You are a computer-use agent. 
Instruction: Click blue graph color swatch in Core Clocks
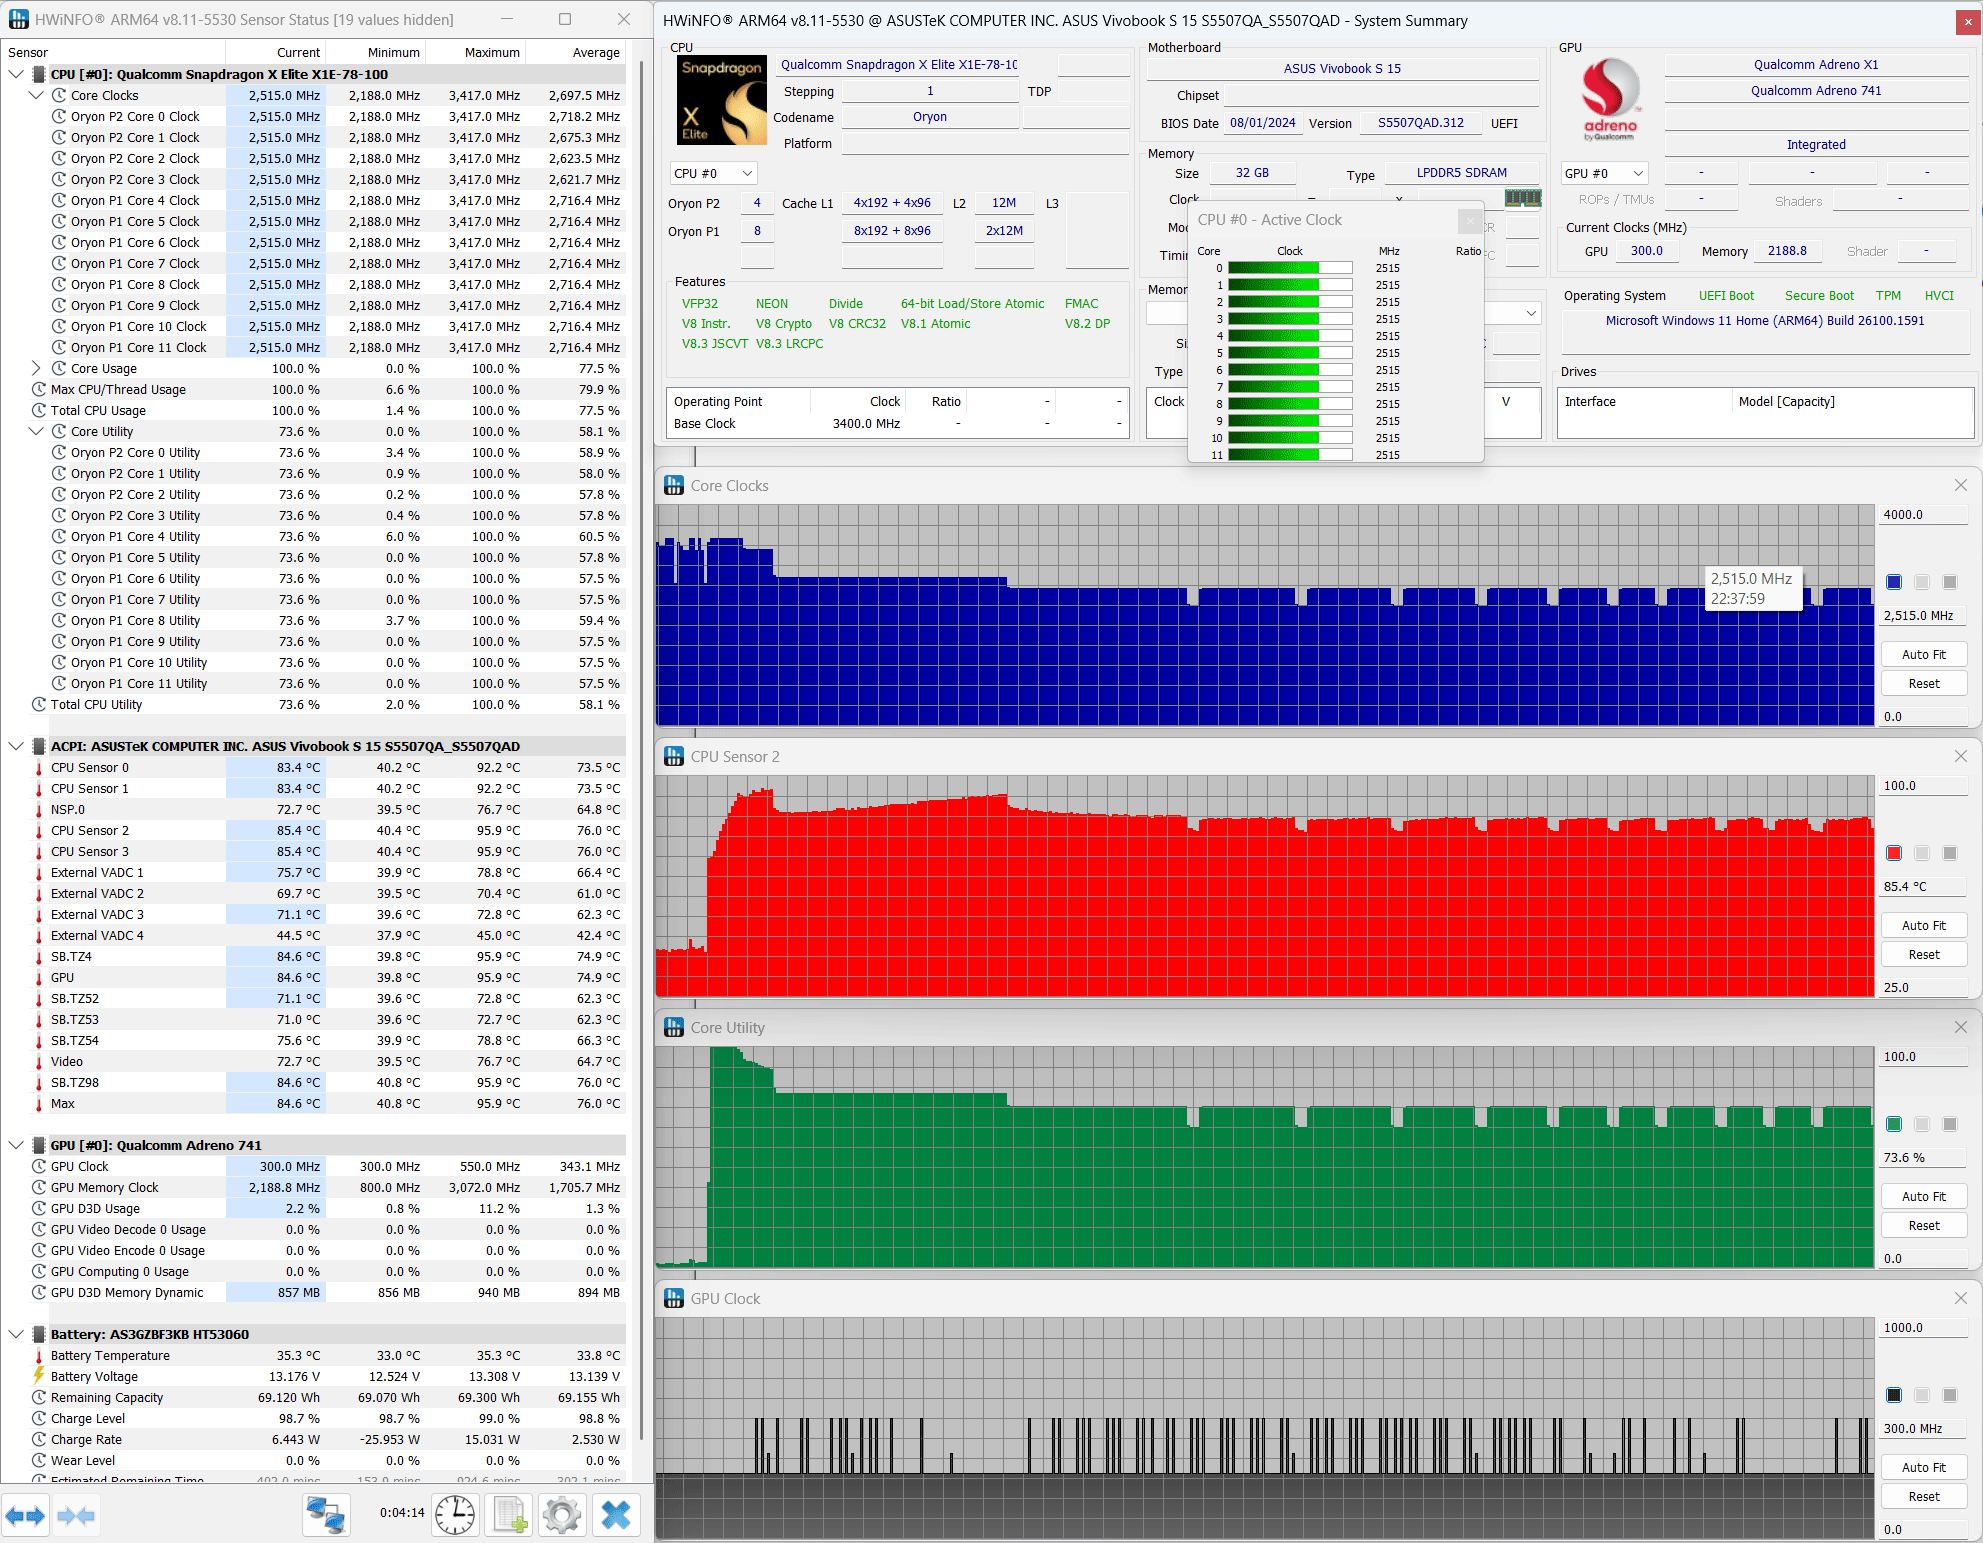(1894, 582)
